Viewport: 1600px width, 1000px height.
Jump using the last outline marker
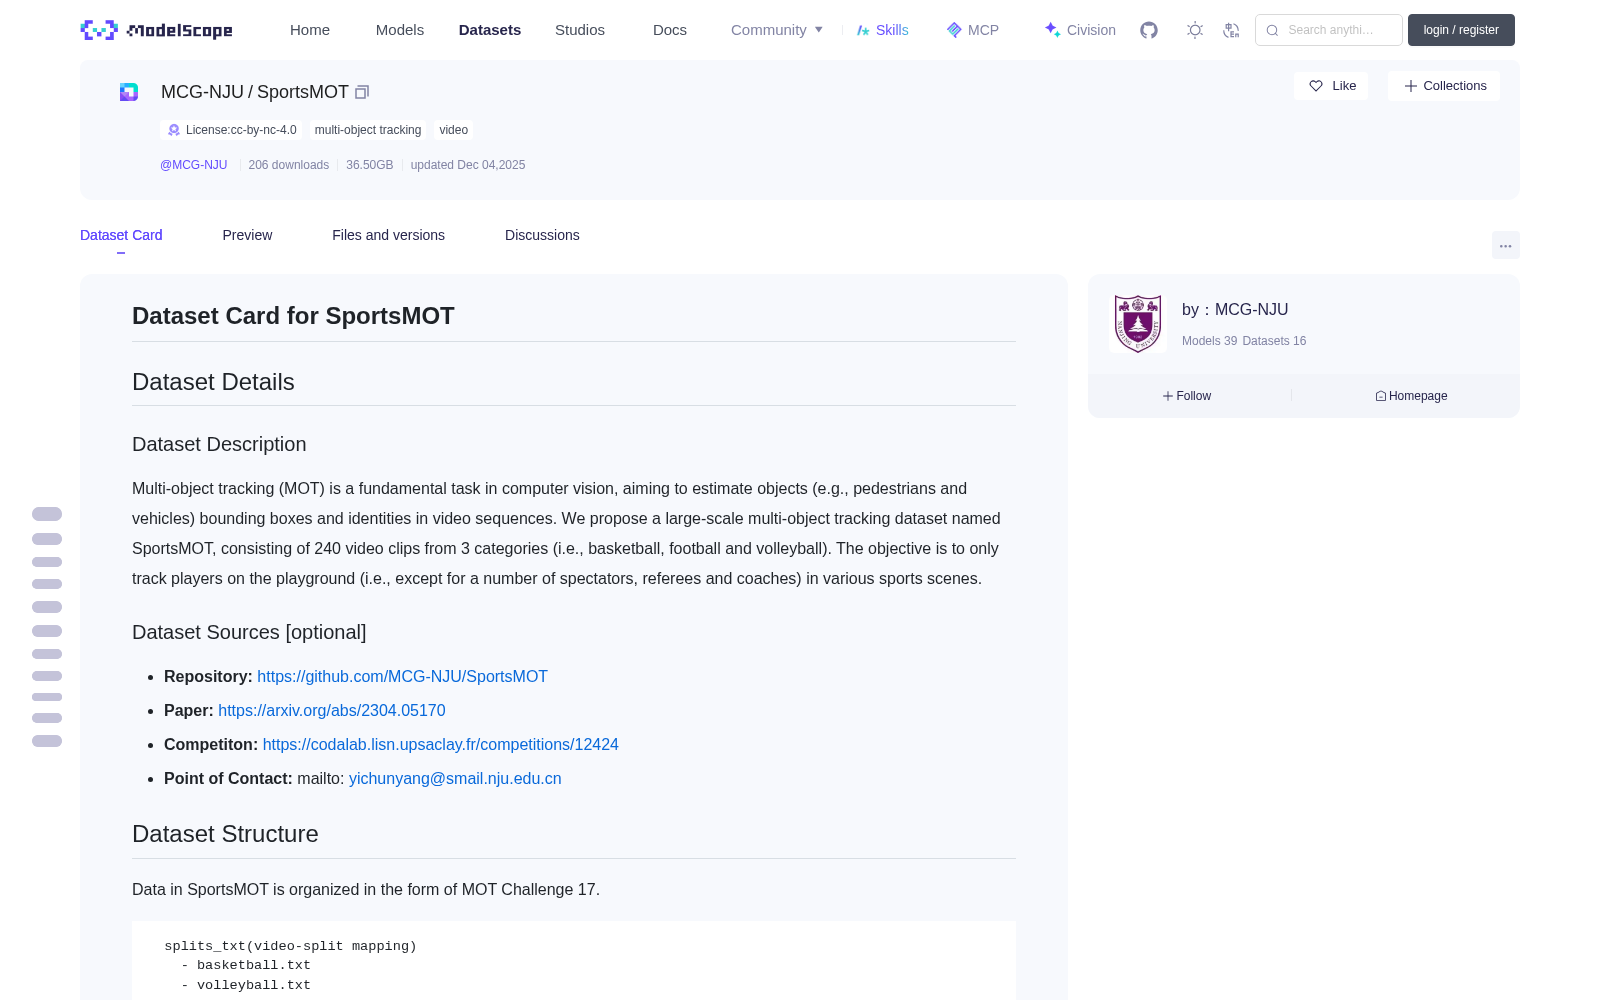point(47,741)
